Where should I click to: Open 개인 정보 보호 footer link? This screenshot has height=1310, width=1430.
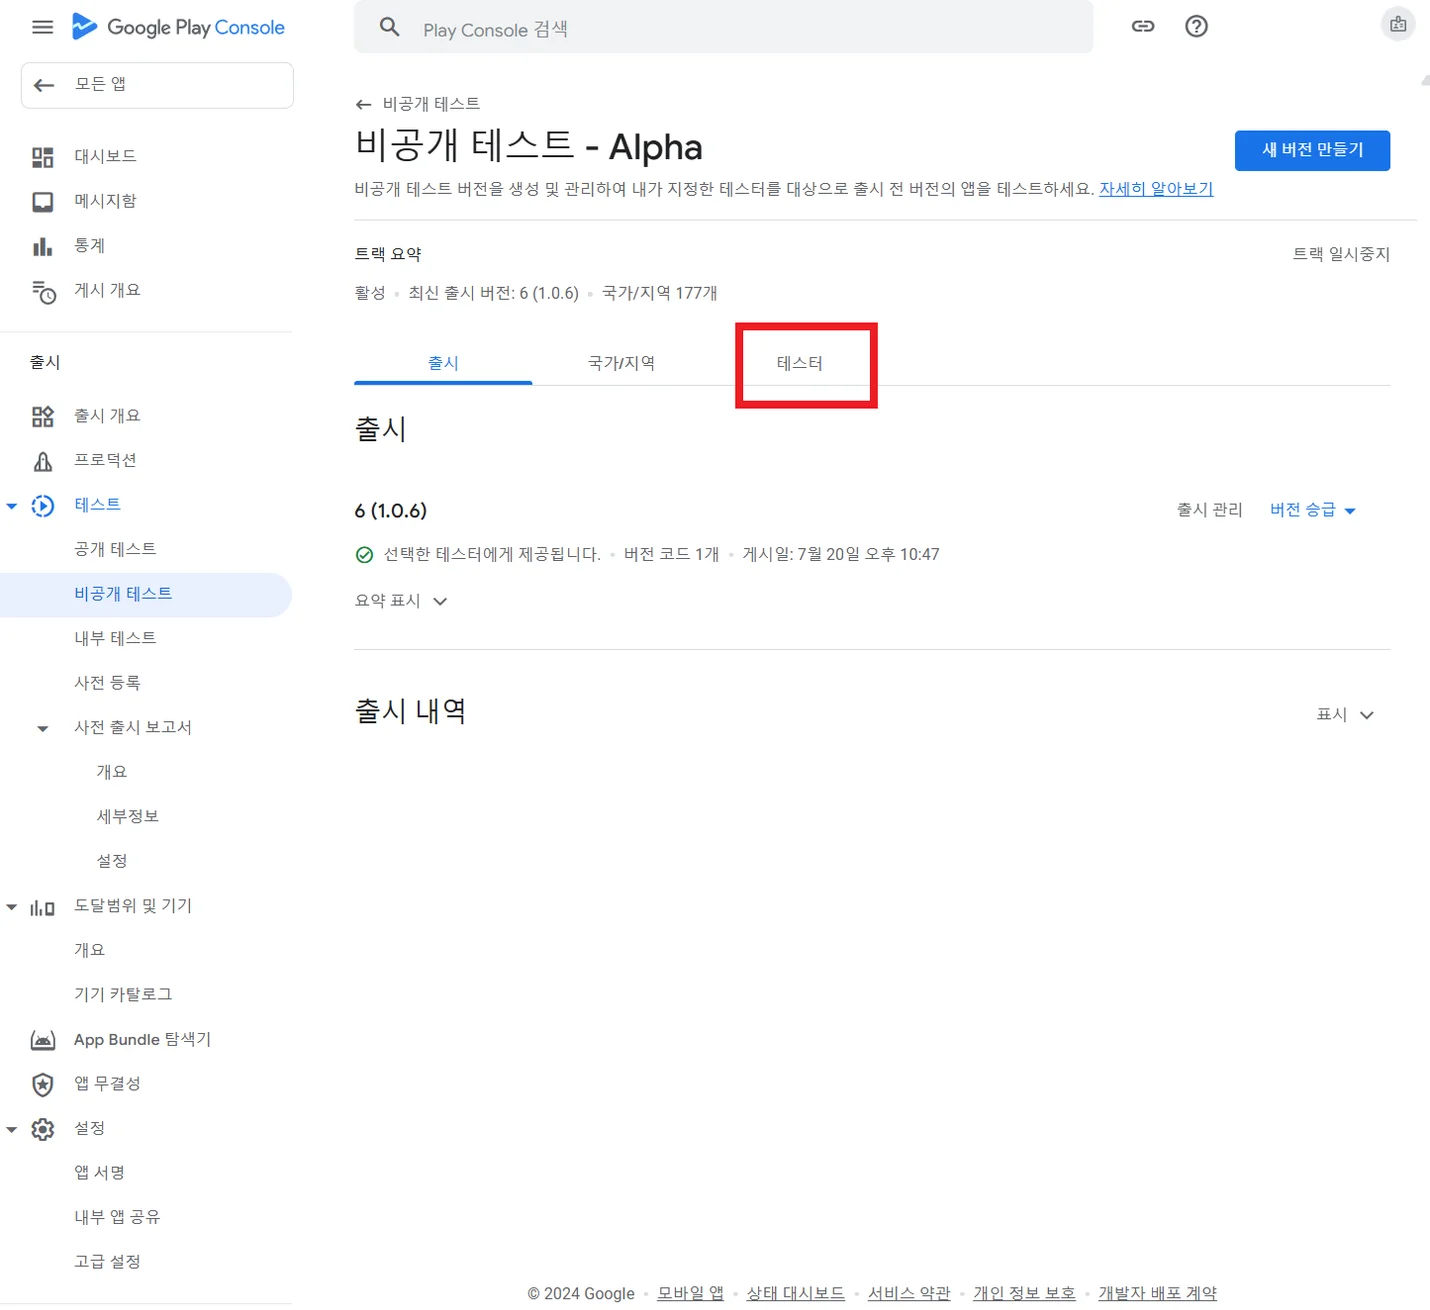tap(1025, 1293)
